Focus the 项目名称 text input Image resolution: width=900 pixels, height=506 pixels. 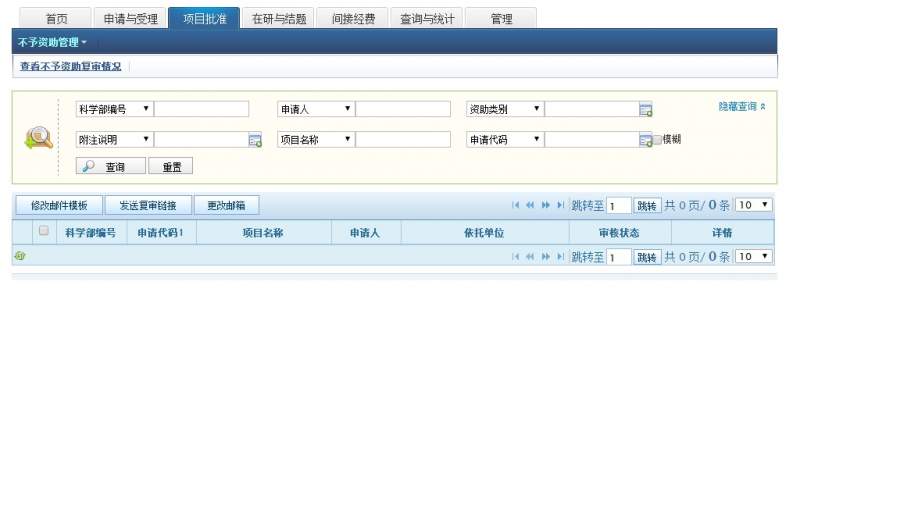click(x=403, y=139)
